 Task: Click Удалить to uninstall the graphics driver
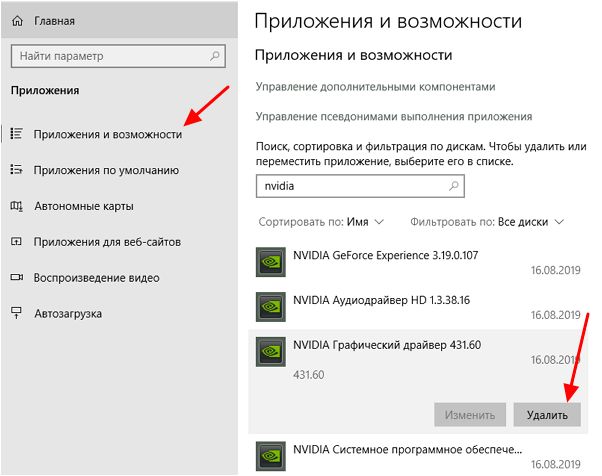pos(547,415)
